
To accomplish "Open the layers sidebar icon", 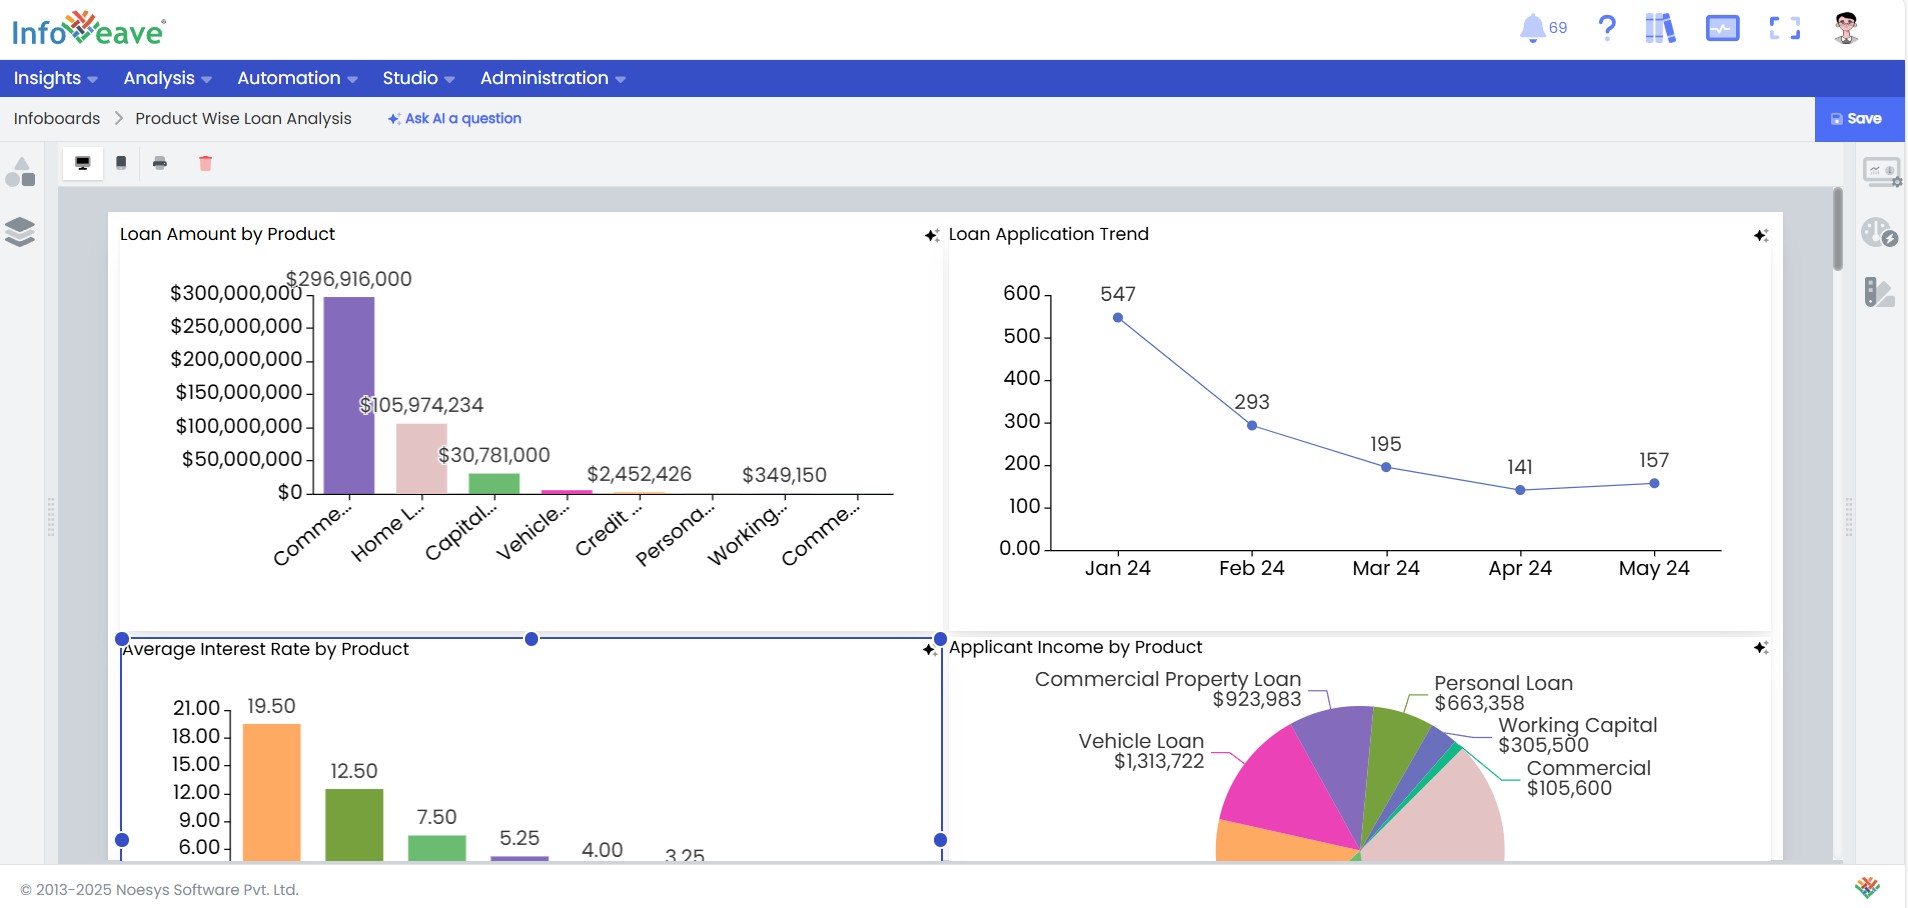I will [x=20, y=232].
